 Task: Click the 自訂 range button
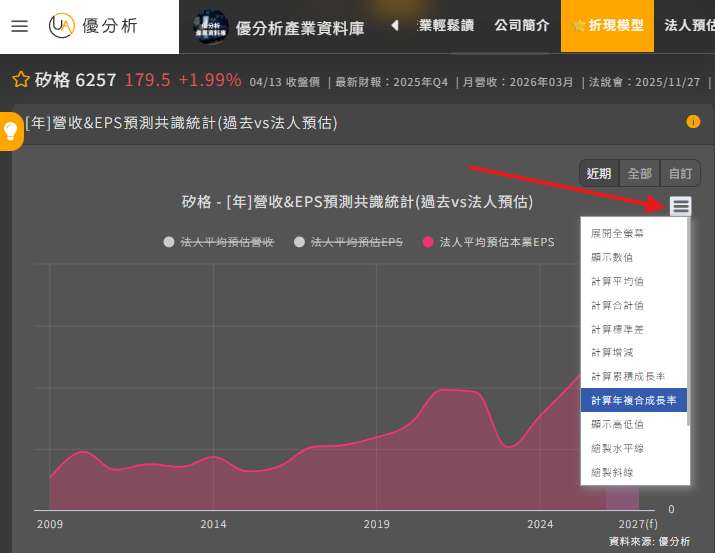[x=680, y=173]
